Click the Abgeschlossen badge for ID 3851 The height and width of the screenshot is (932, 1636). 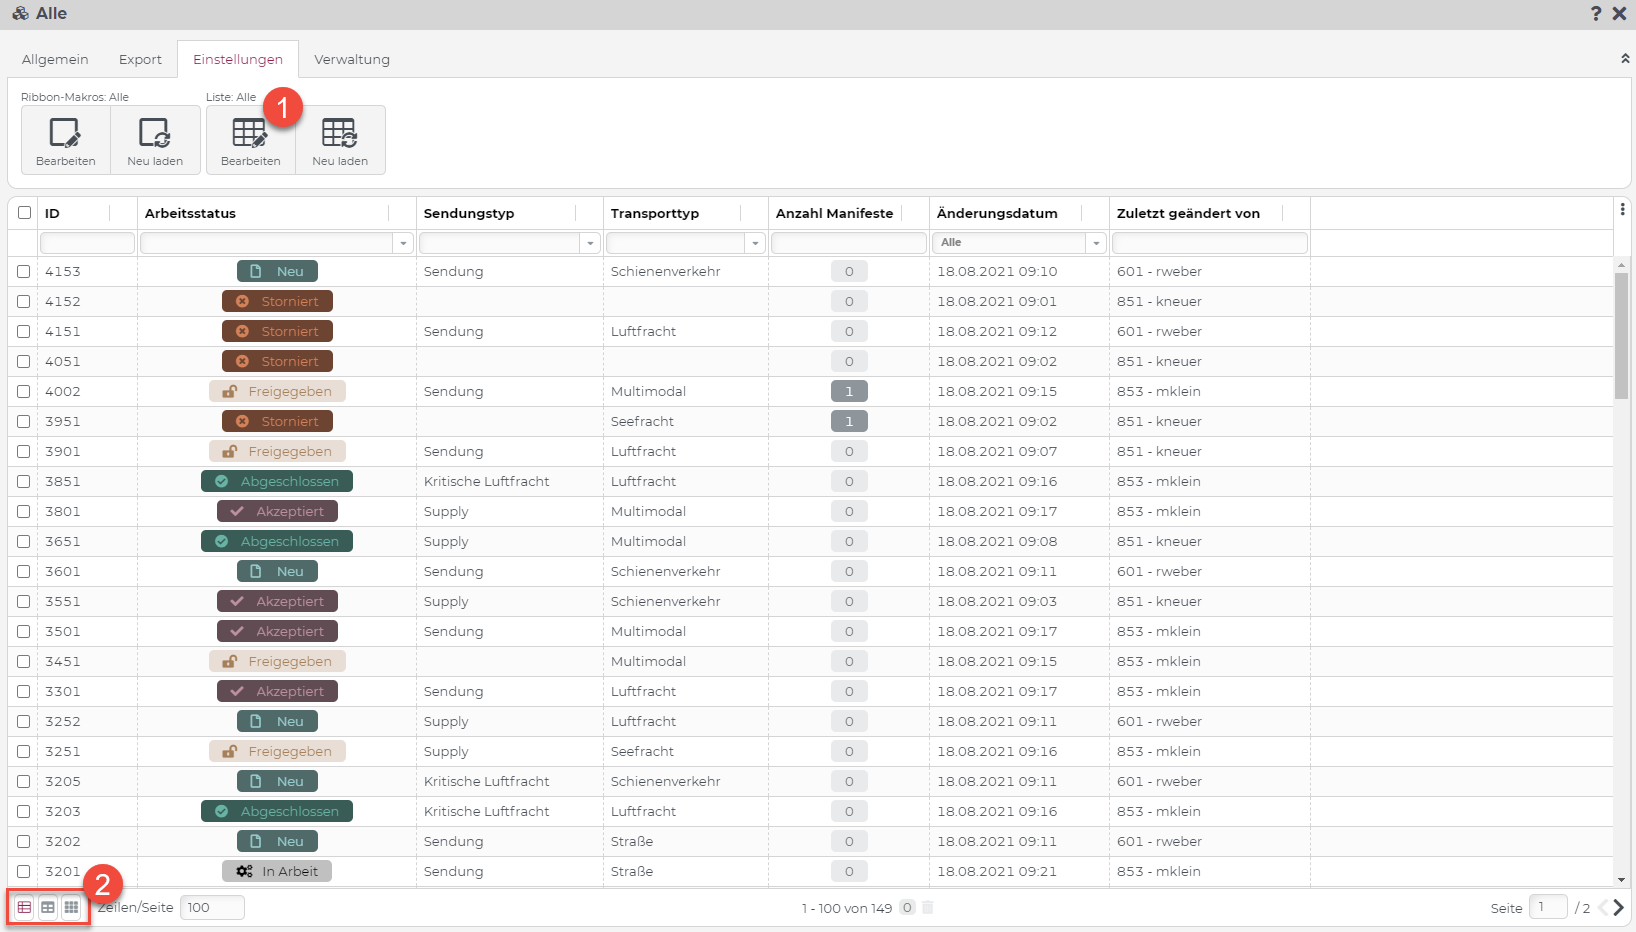[x=277, y=481]
